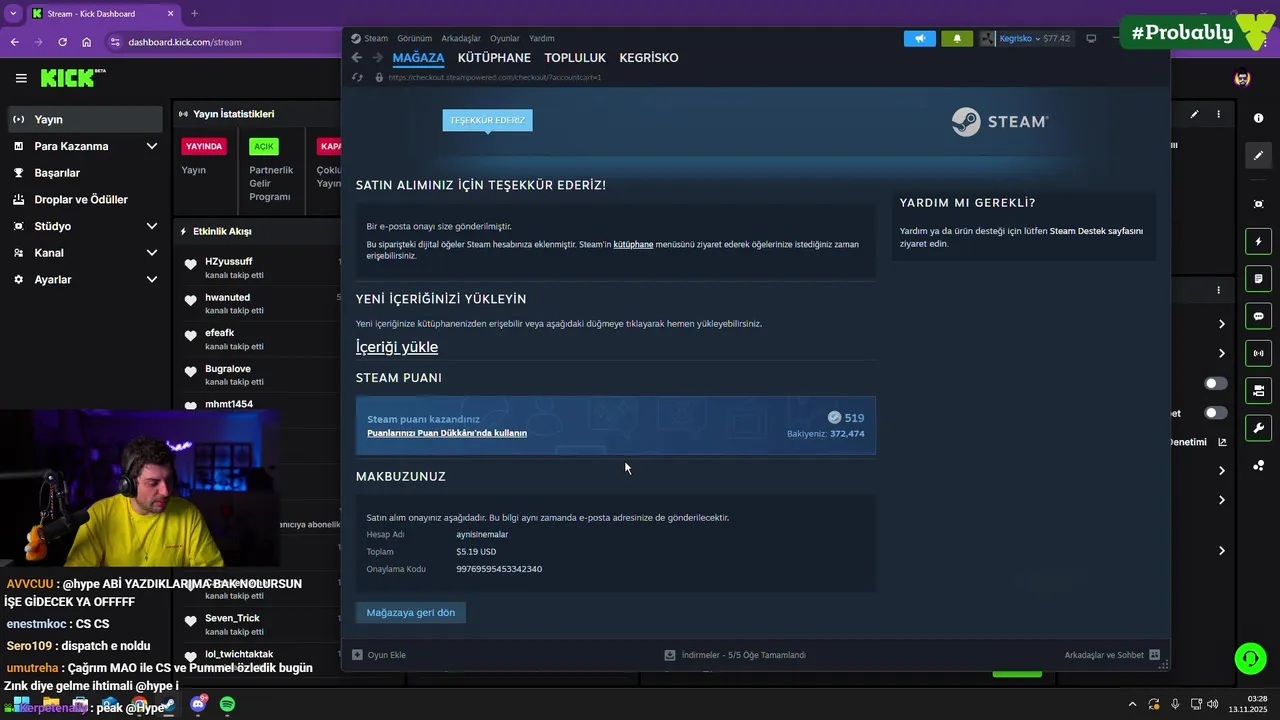Reload the Steam checkout page
1280x720 pixels.
357,77
